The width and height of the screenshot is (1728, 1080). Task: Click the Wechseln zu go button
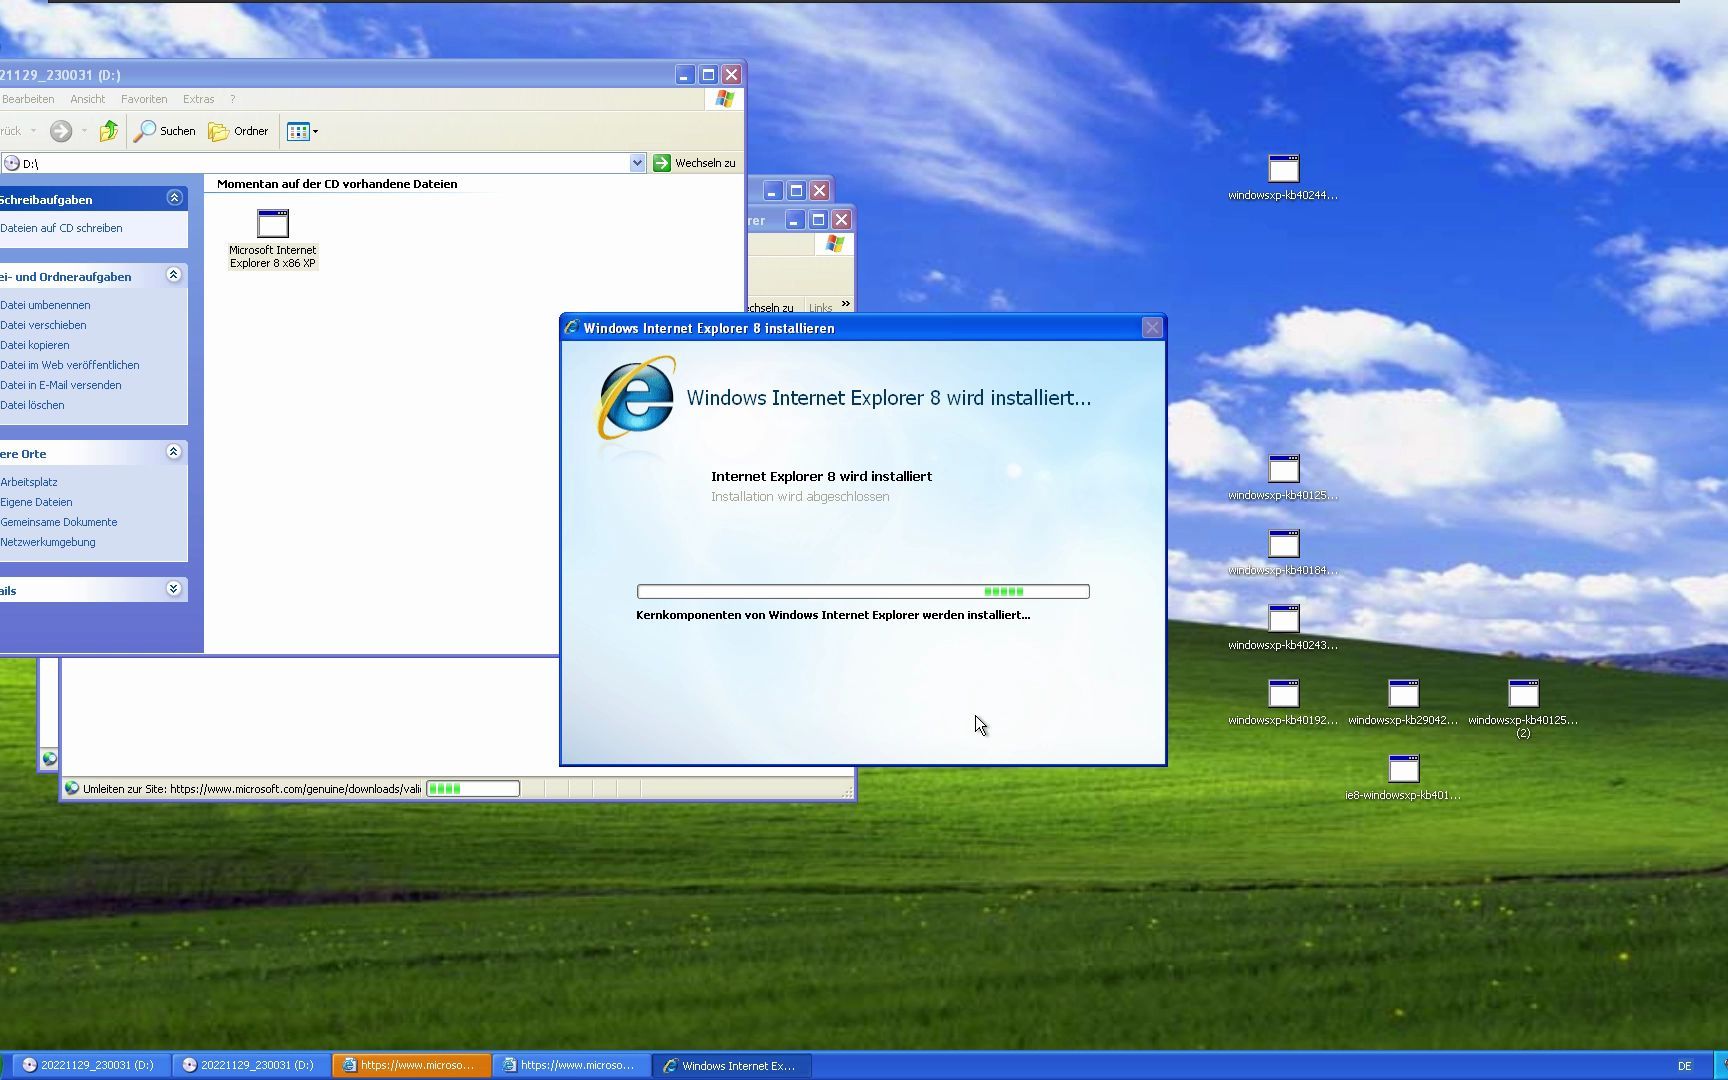695,163
